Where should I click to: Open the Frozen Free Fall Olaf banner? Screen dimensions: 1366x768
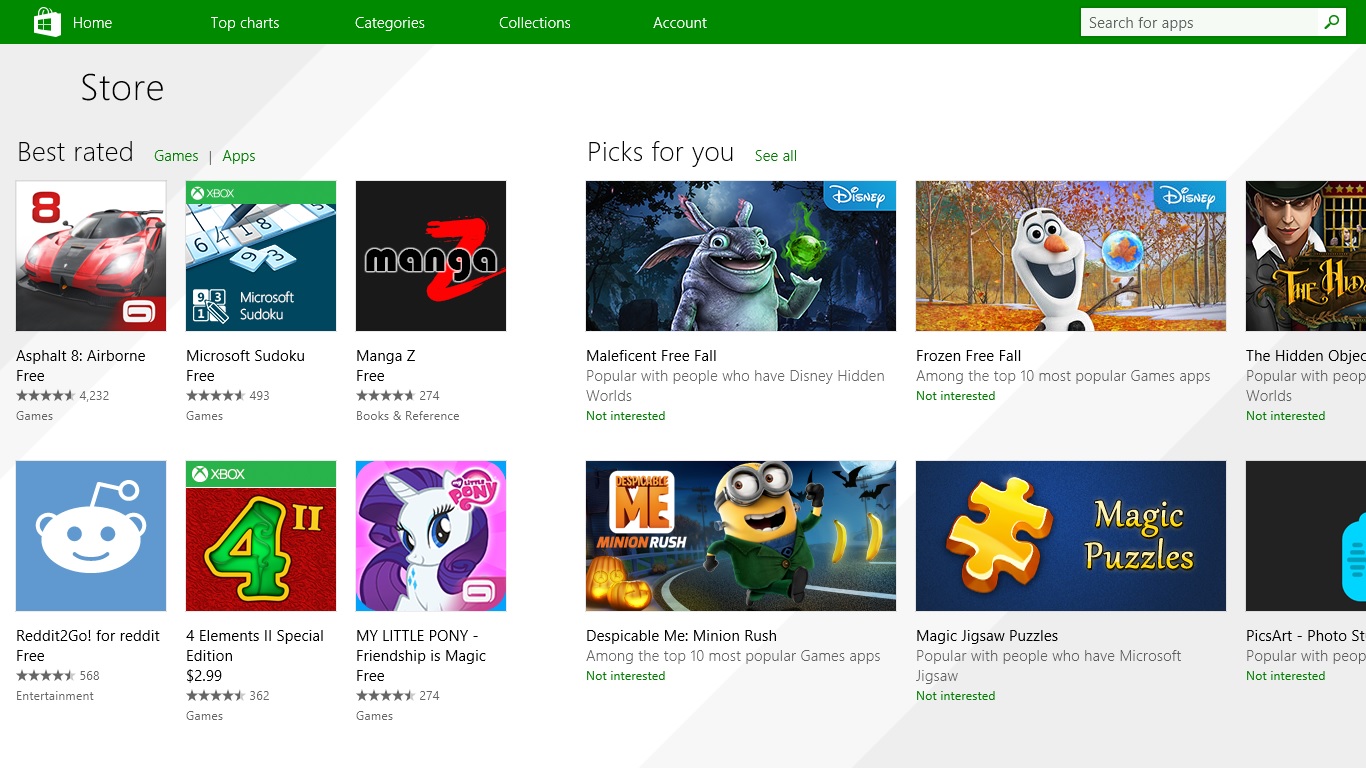pyautogui.click(x=1071, y=256)
